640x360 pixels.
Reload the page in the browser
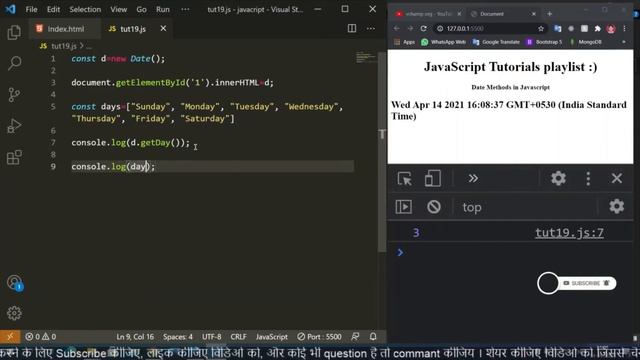tap(424, 29)
